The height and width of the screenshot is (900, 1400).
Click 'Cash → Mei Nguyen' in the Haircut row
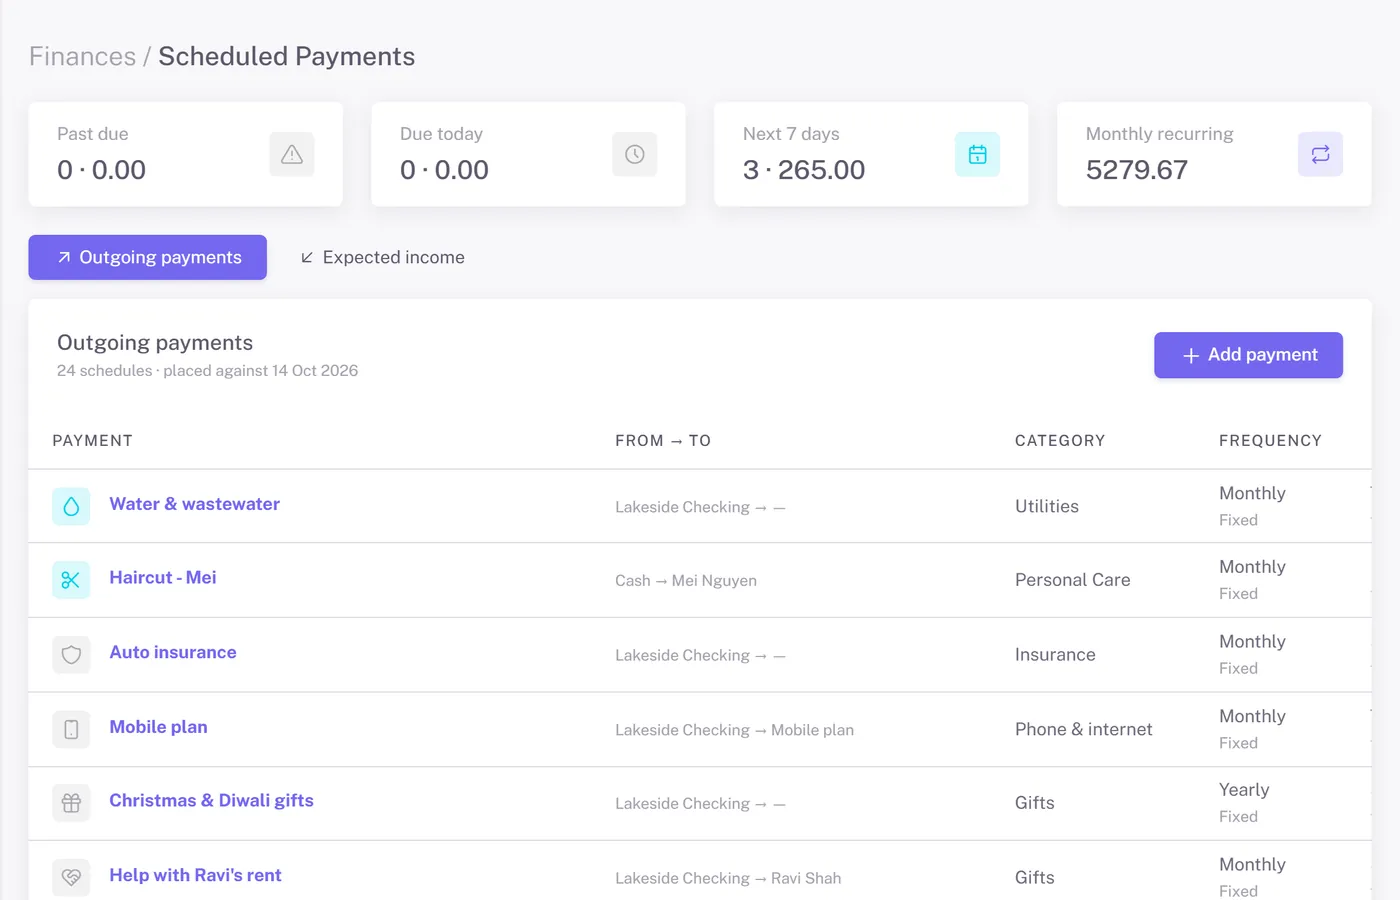(x=686, y=581)
